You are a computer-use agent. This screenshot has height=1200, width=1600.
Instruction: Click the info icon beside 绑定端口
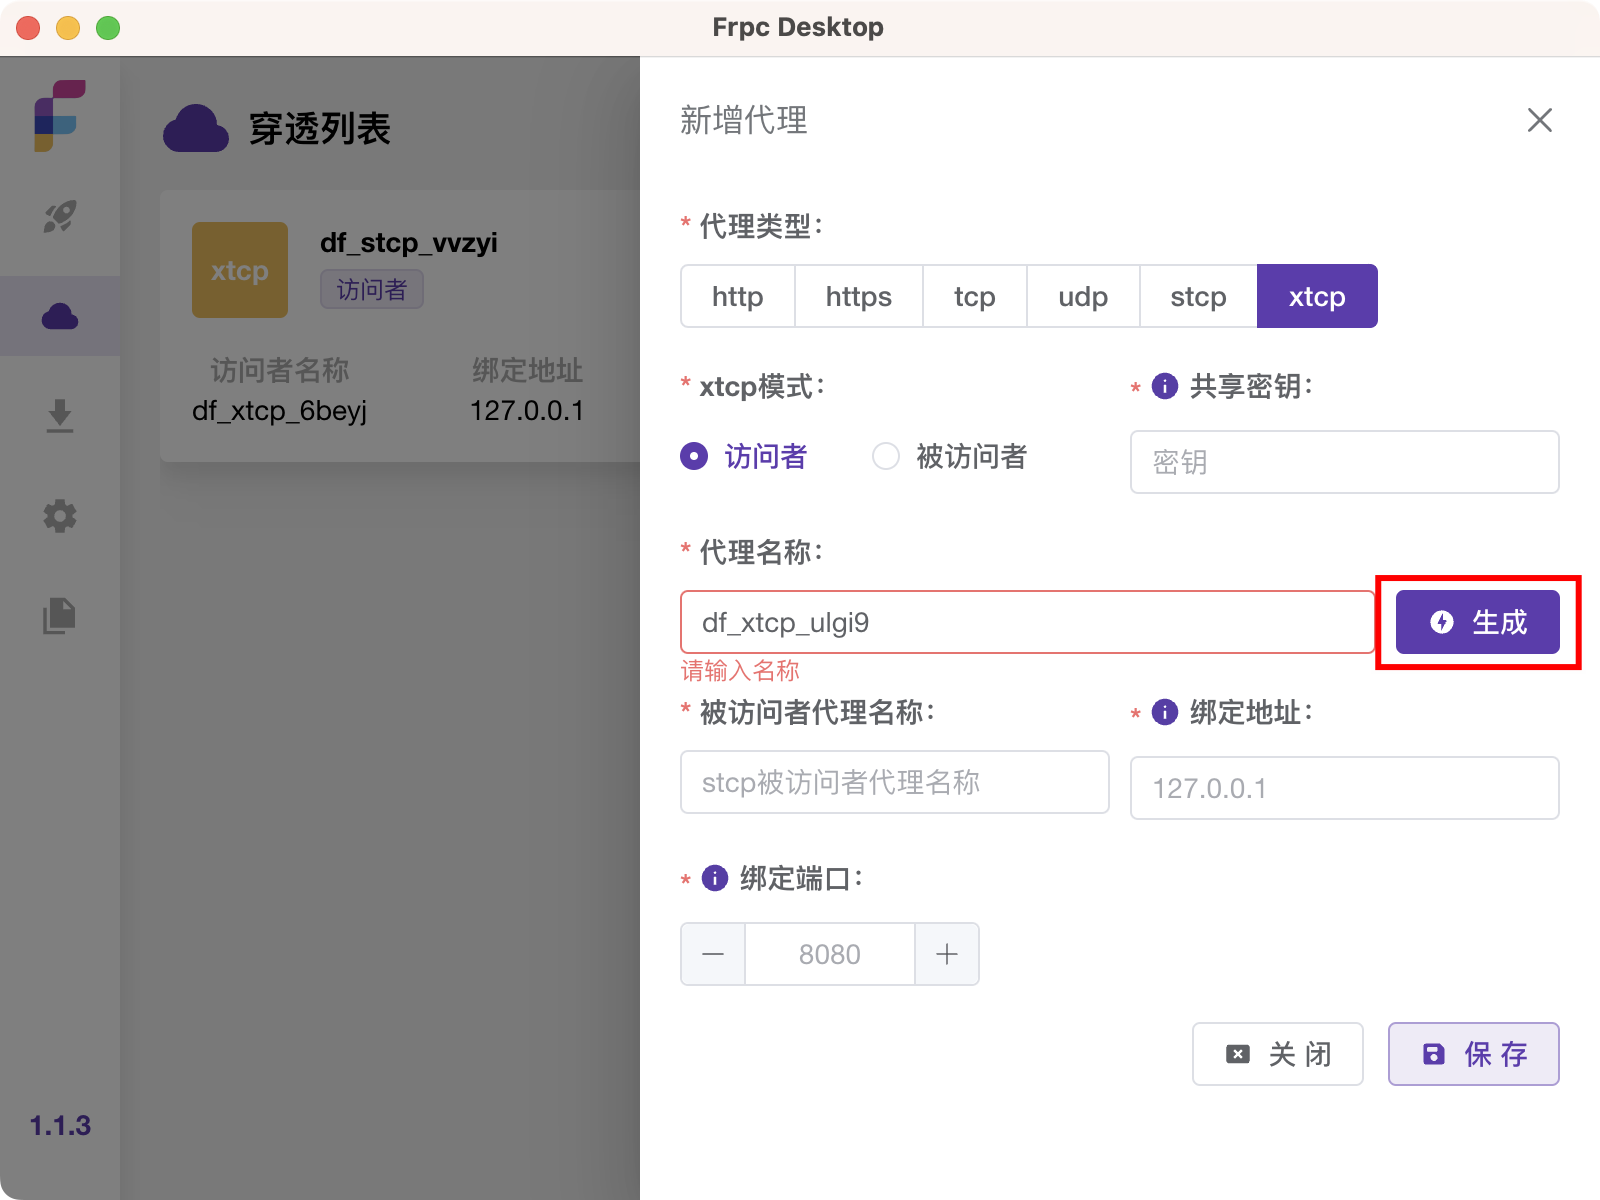click(x=715, y=878)
